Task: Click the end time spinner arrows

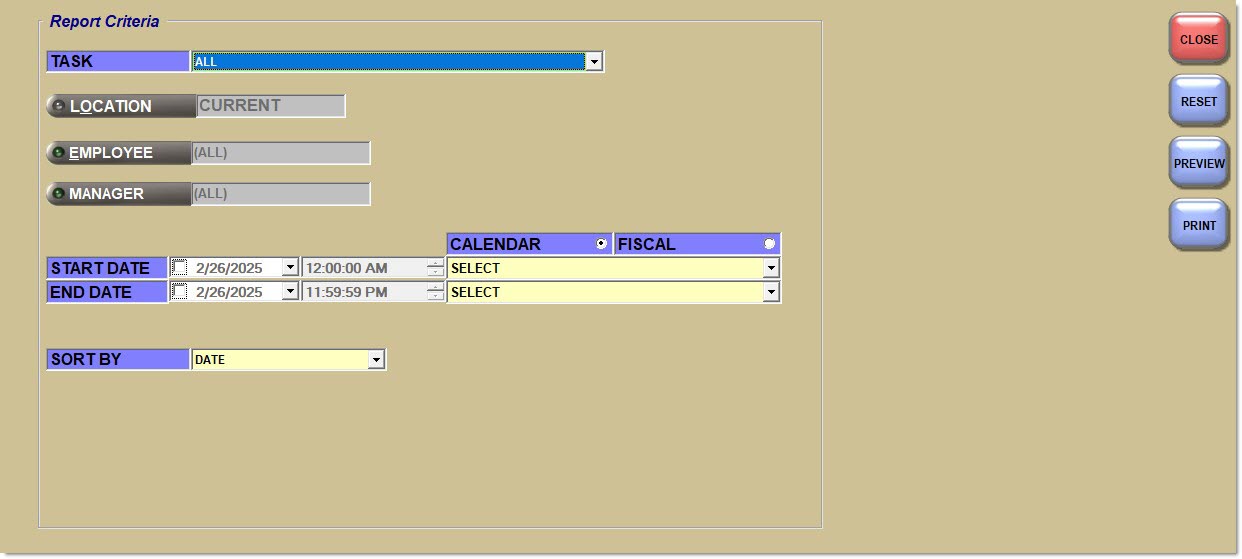Action: (435, 292)
